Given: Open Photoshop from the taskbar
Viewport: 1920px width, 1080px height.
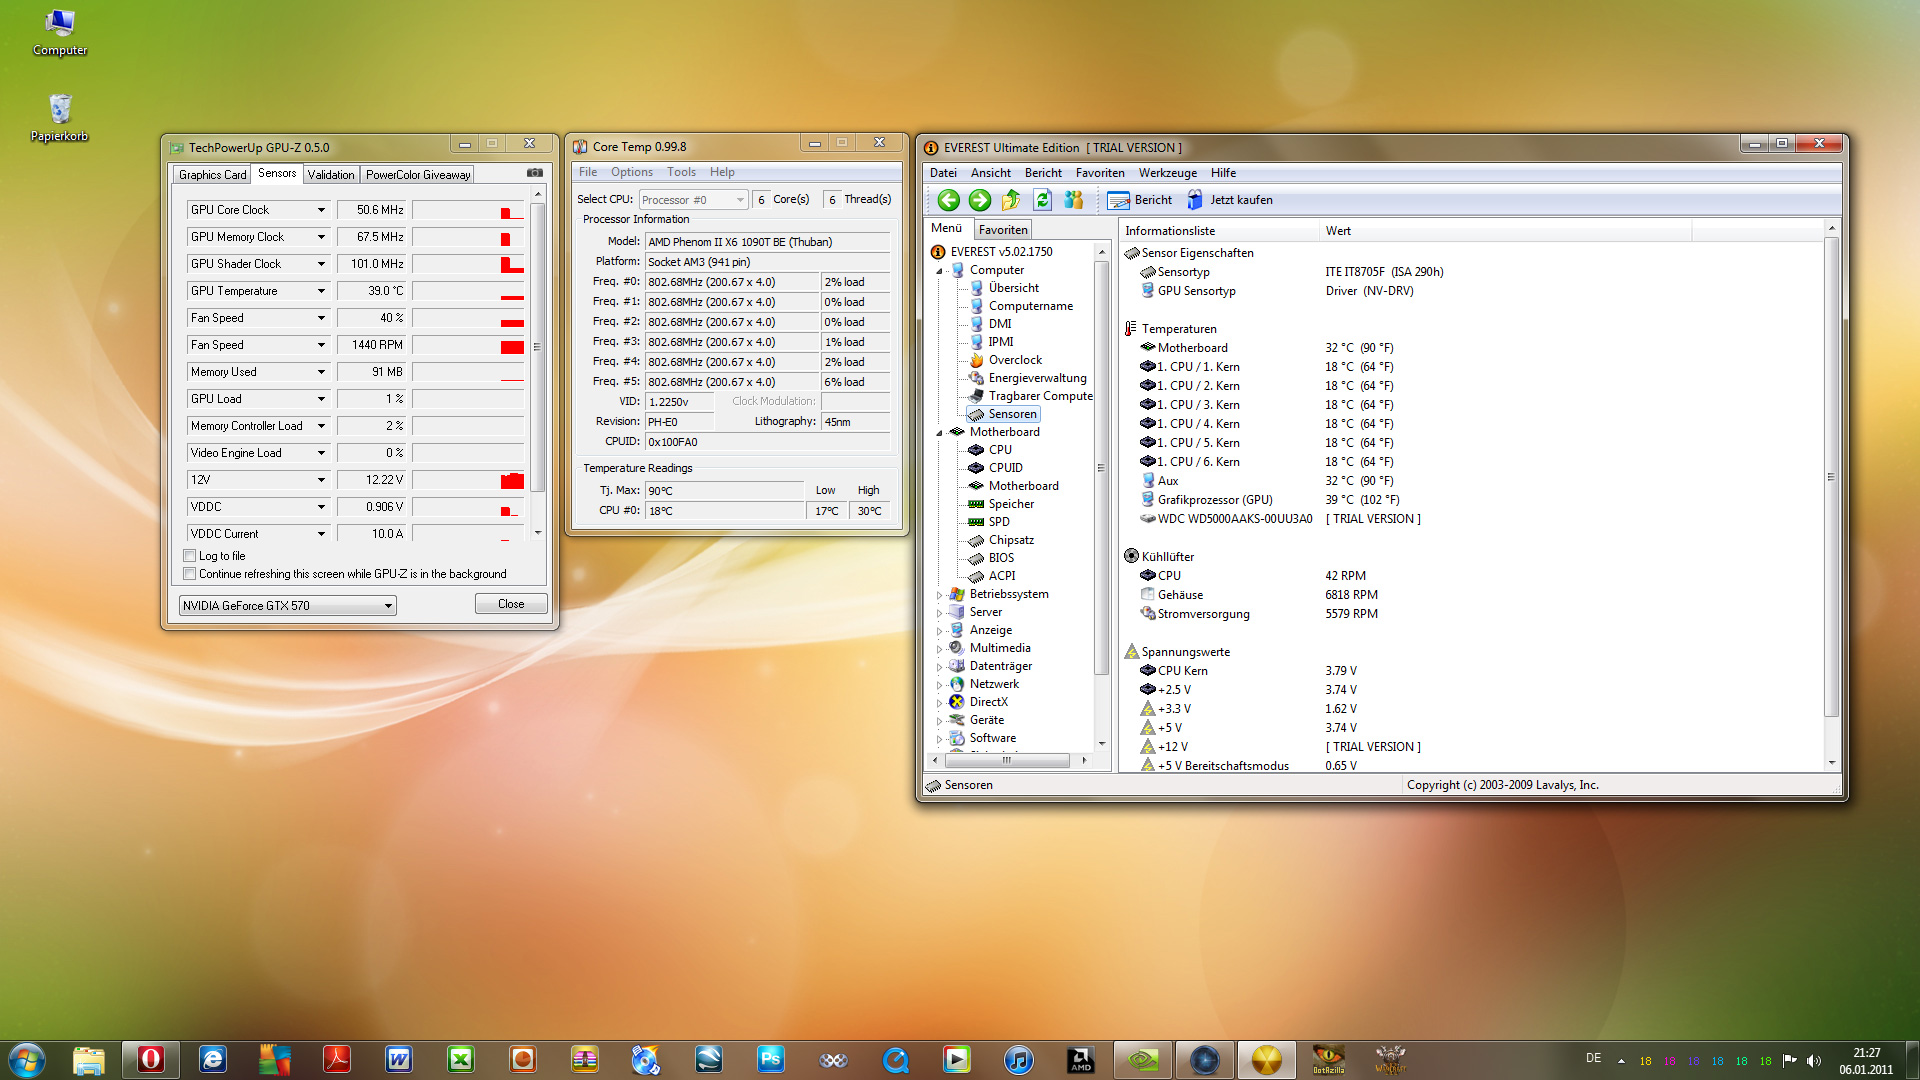Looking at the screenshot, I should coord(770,1059).
